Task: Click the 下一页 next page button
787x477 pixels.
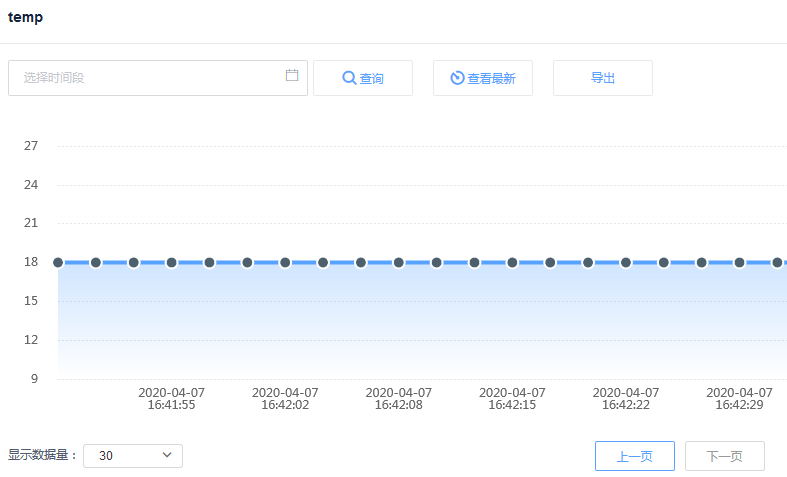Action: (x=724, y=456)
